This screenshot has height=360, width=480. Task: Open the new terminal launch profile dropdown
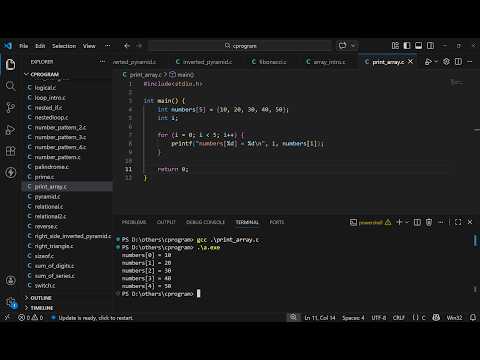click(x=407, y=222)
